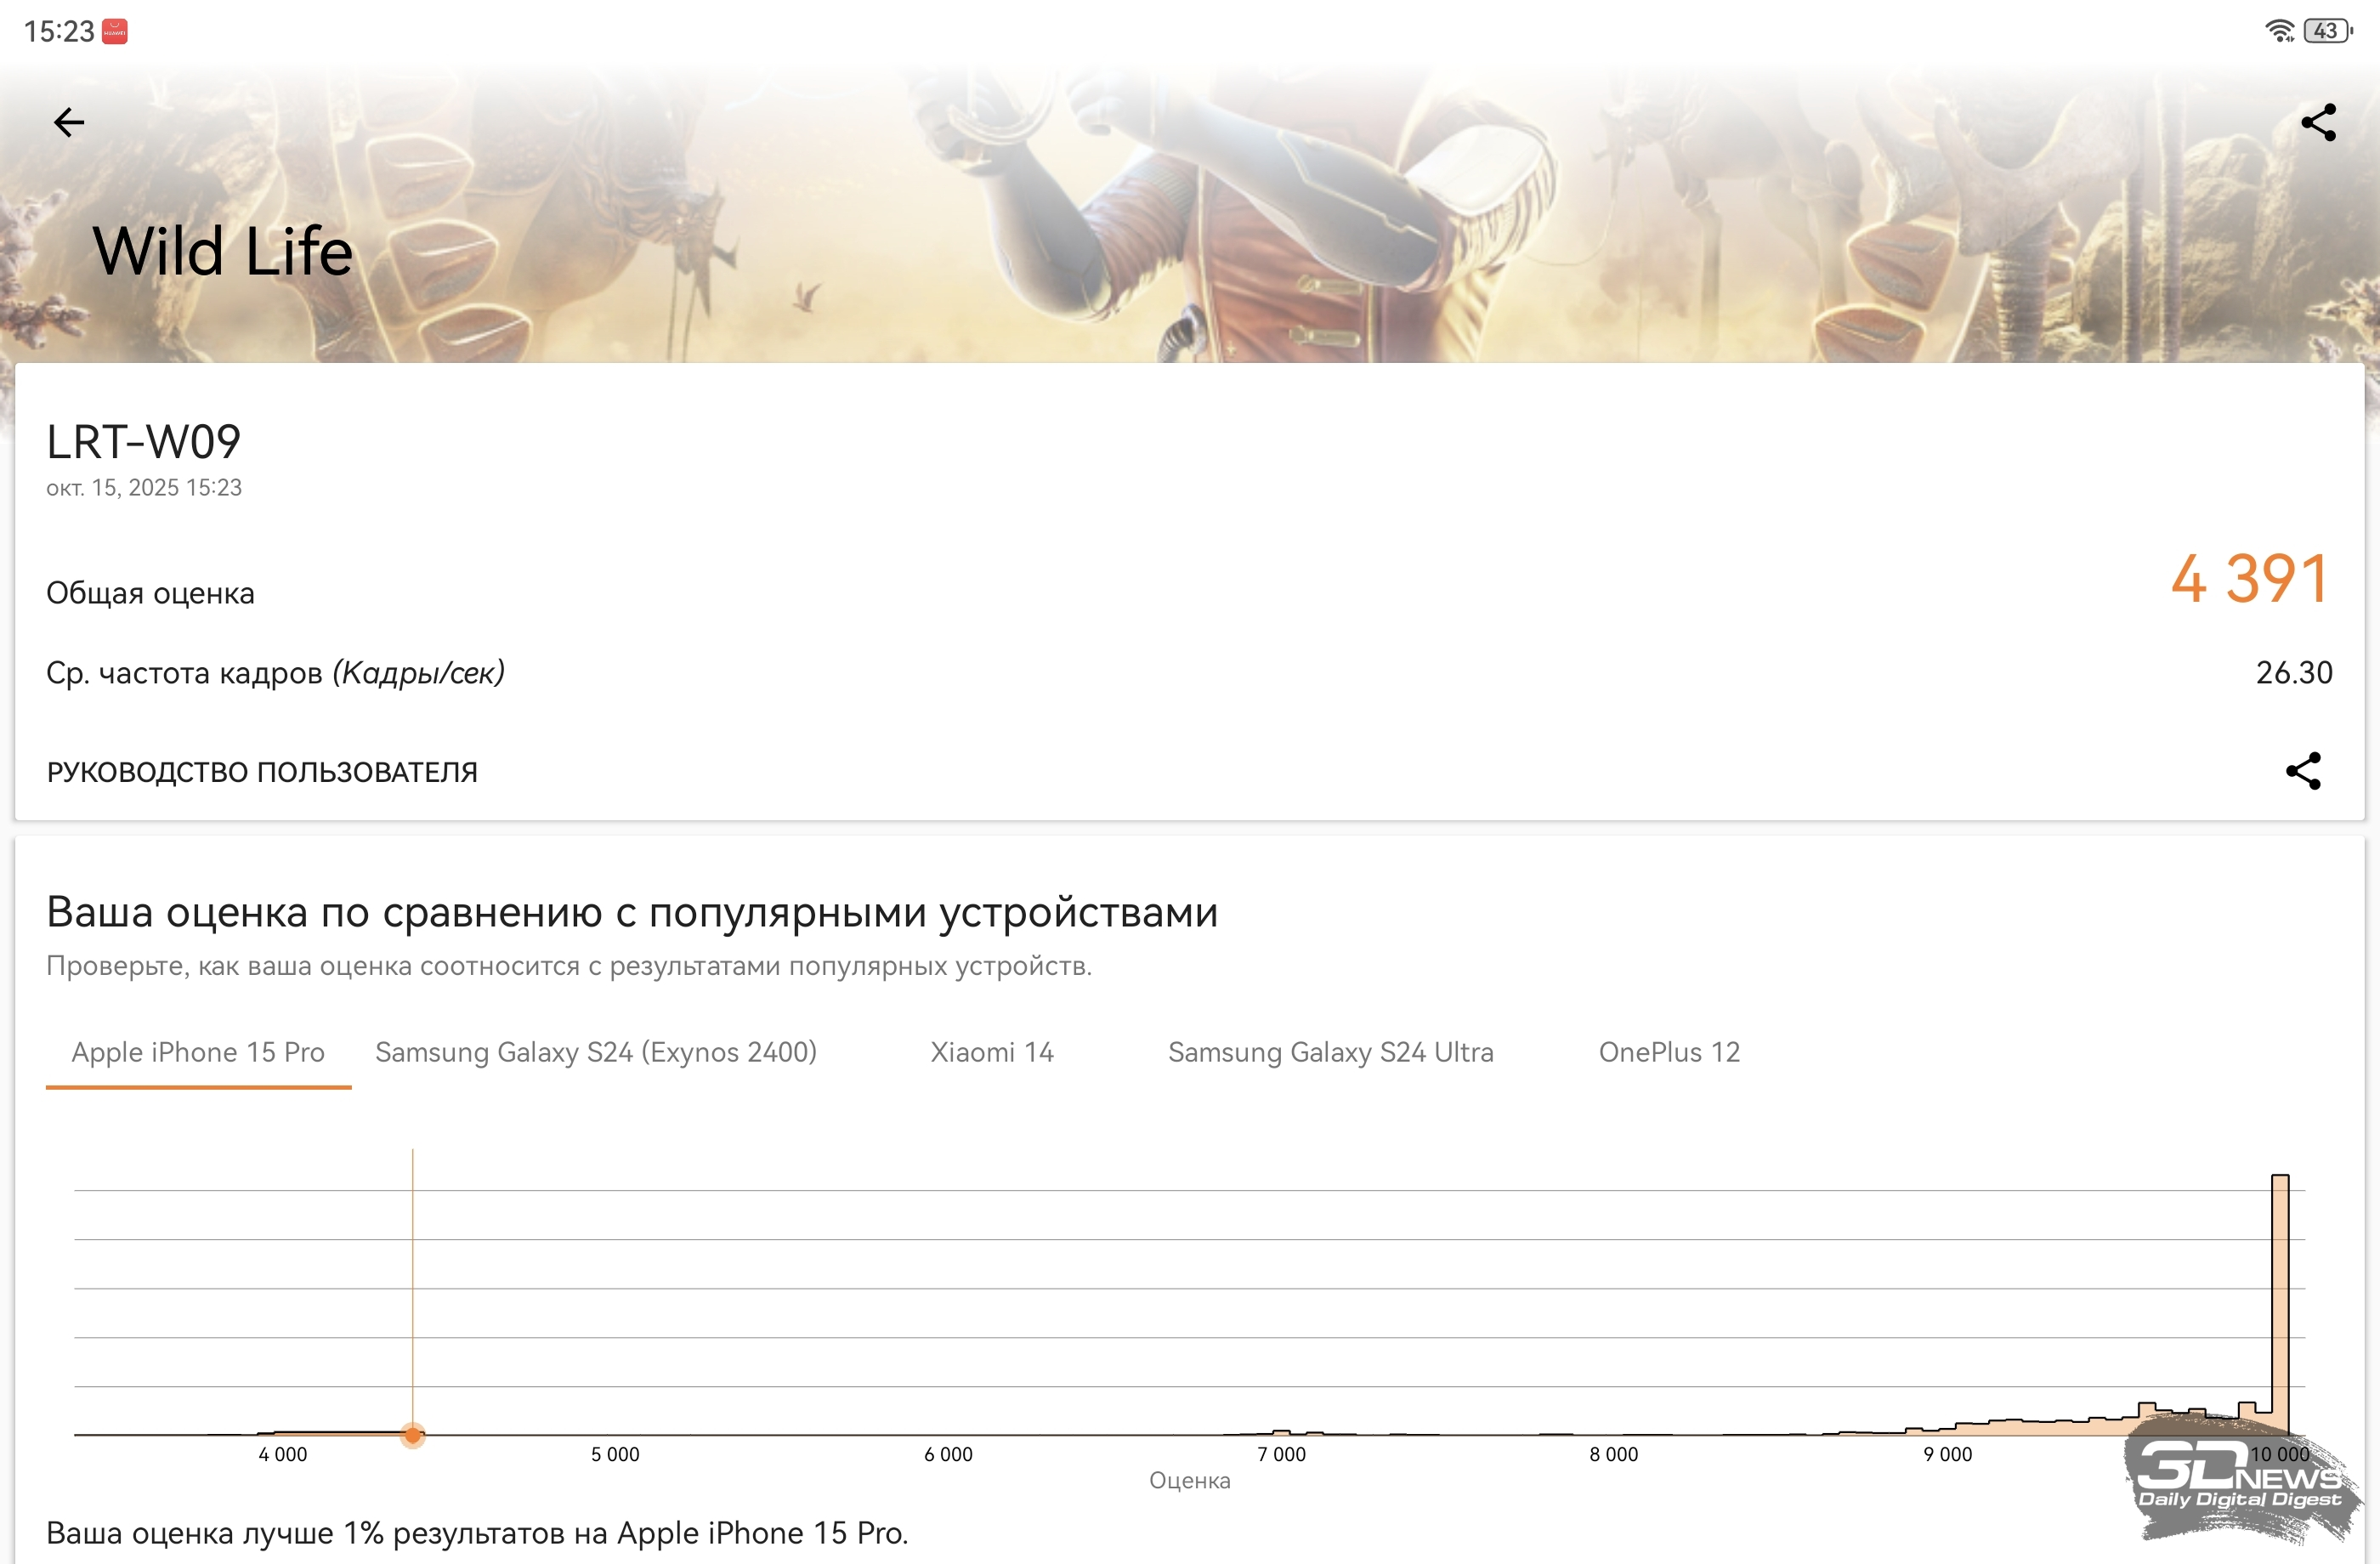Tap the Huawei notification icon in status bar
This screenshot has width=2380, height=1564.
click(x=115, y=32)
